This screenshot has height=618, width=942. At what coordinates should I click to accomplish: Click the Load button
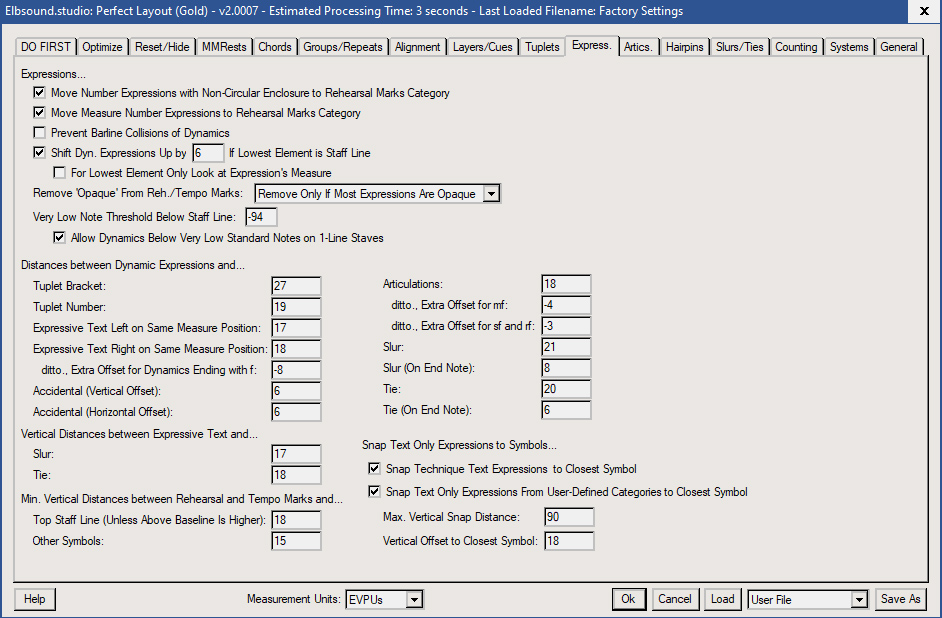(x=722, y=599)
